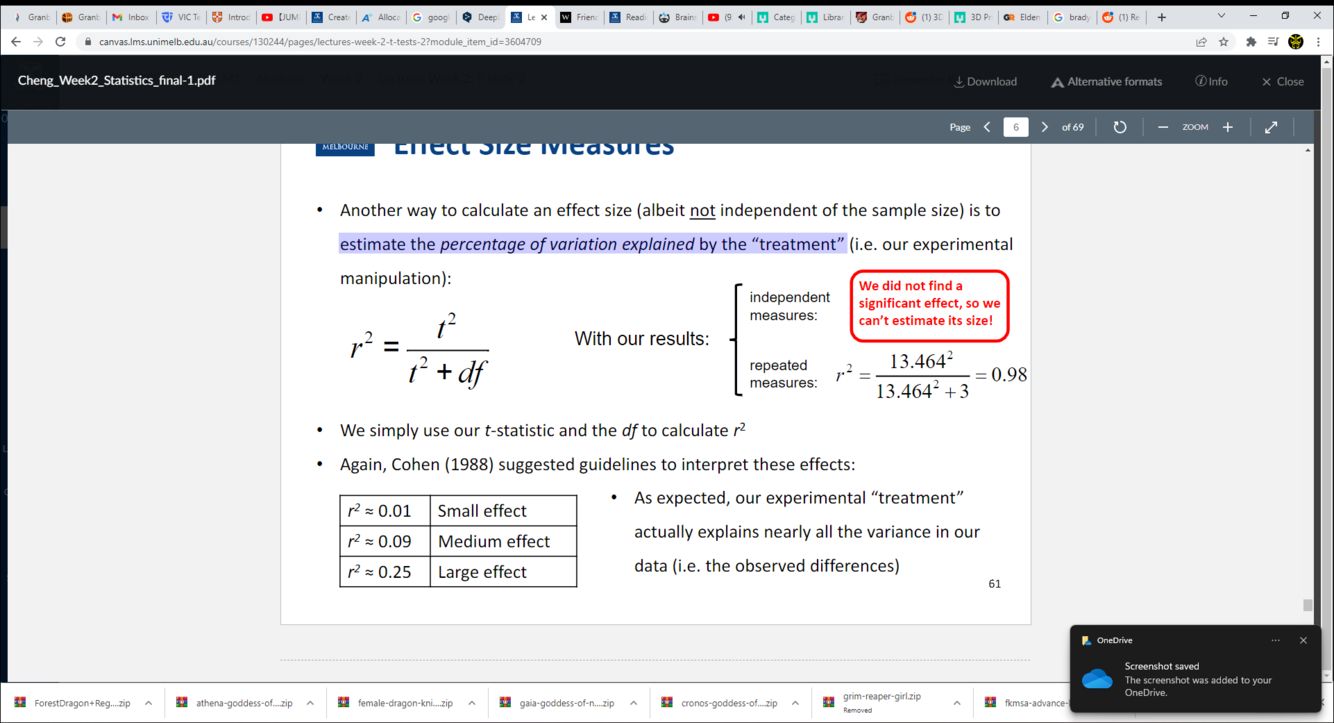This screenshot has height=723, width=1334.
Task: Go to the previous PDF page
Action: 987,127
